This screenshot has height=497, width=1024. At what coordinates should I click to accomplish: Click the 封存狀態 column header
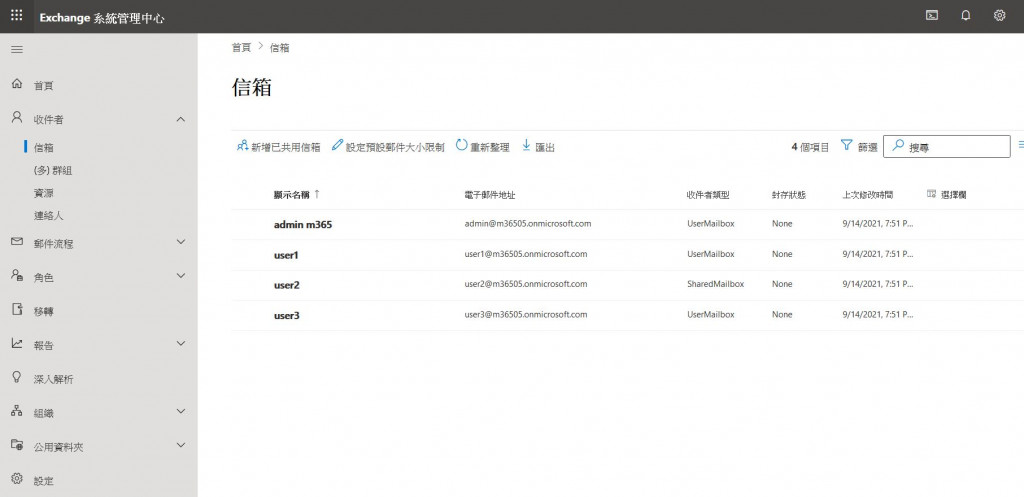[x=788, y=195]
